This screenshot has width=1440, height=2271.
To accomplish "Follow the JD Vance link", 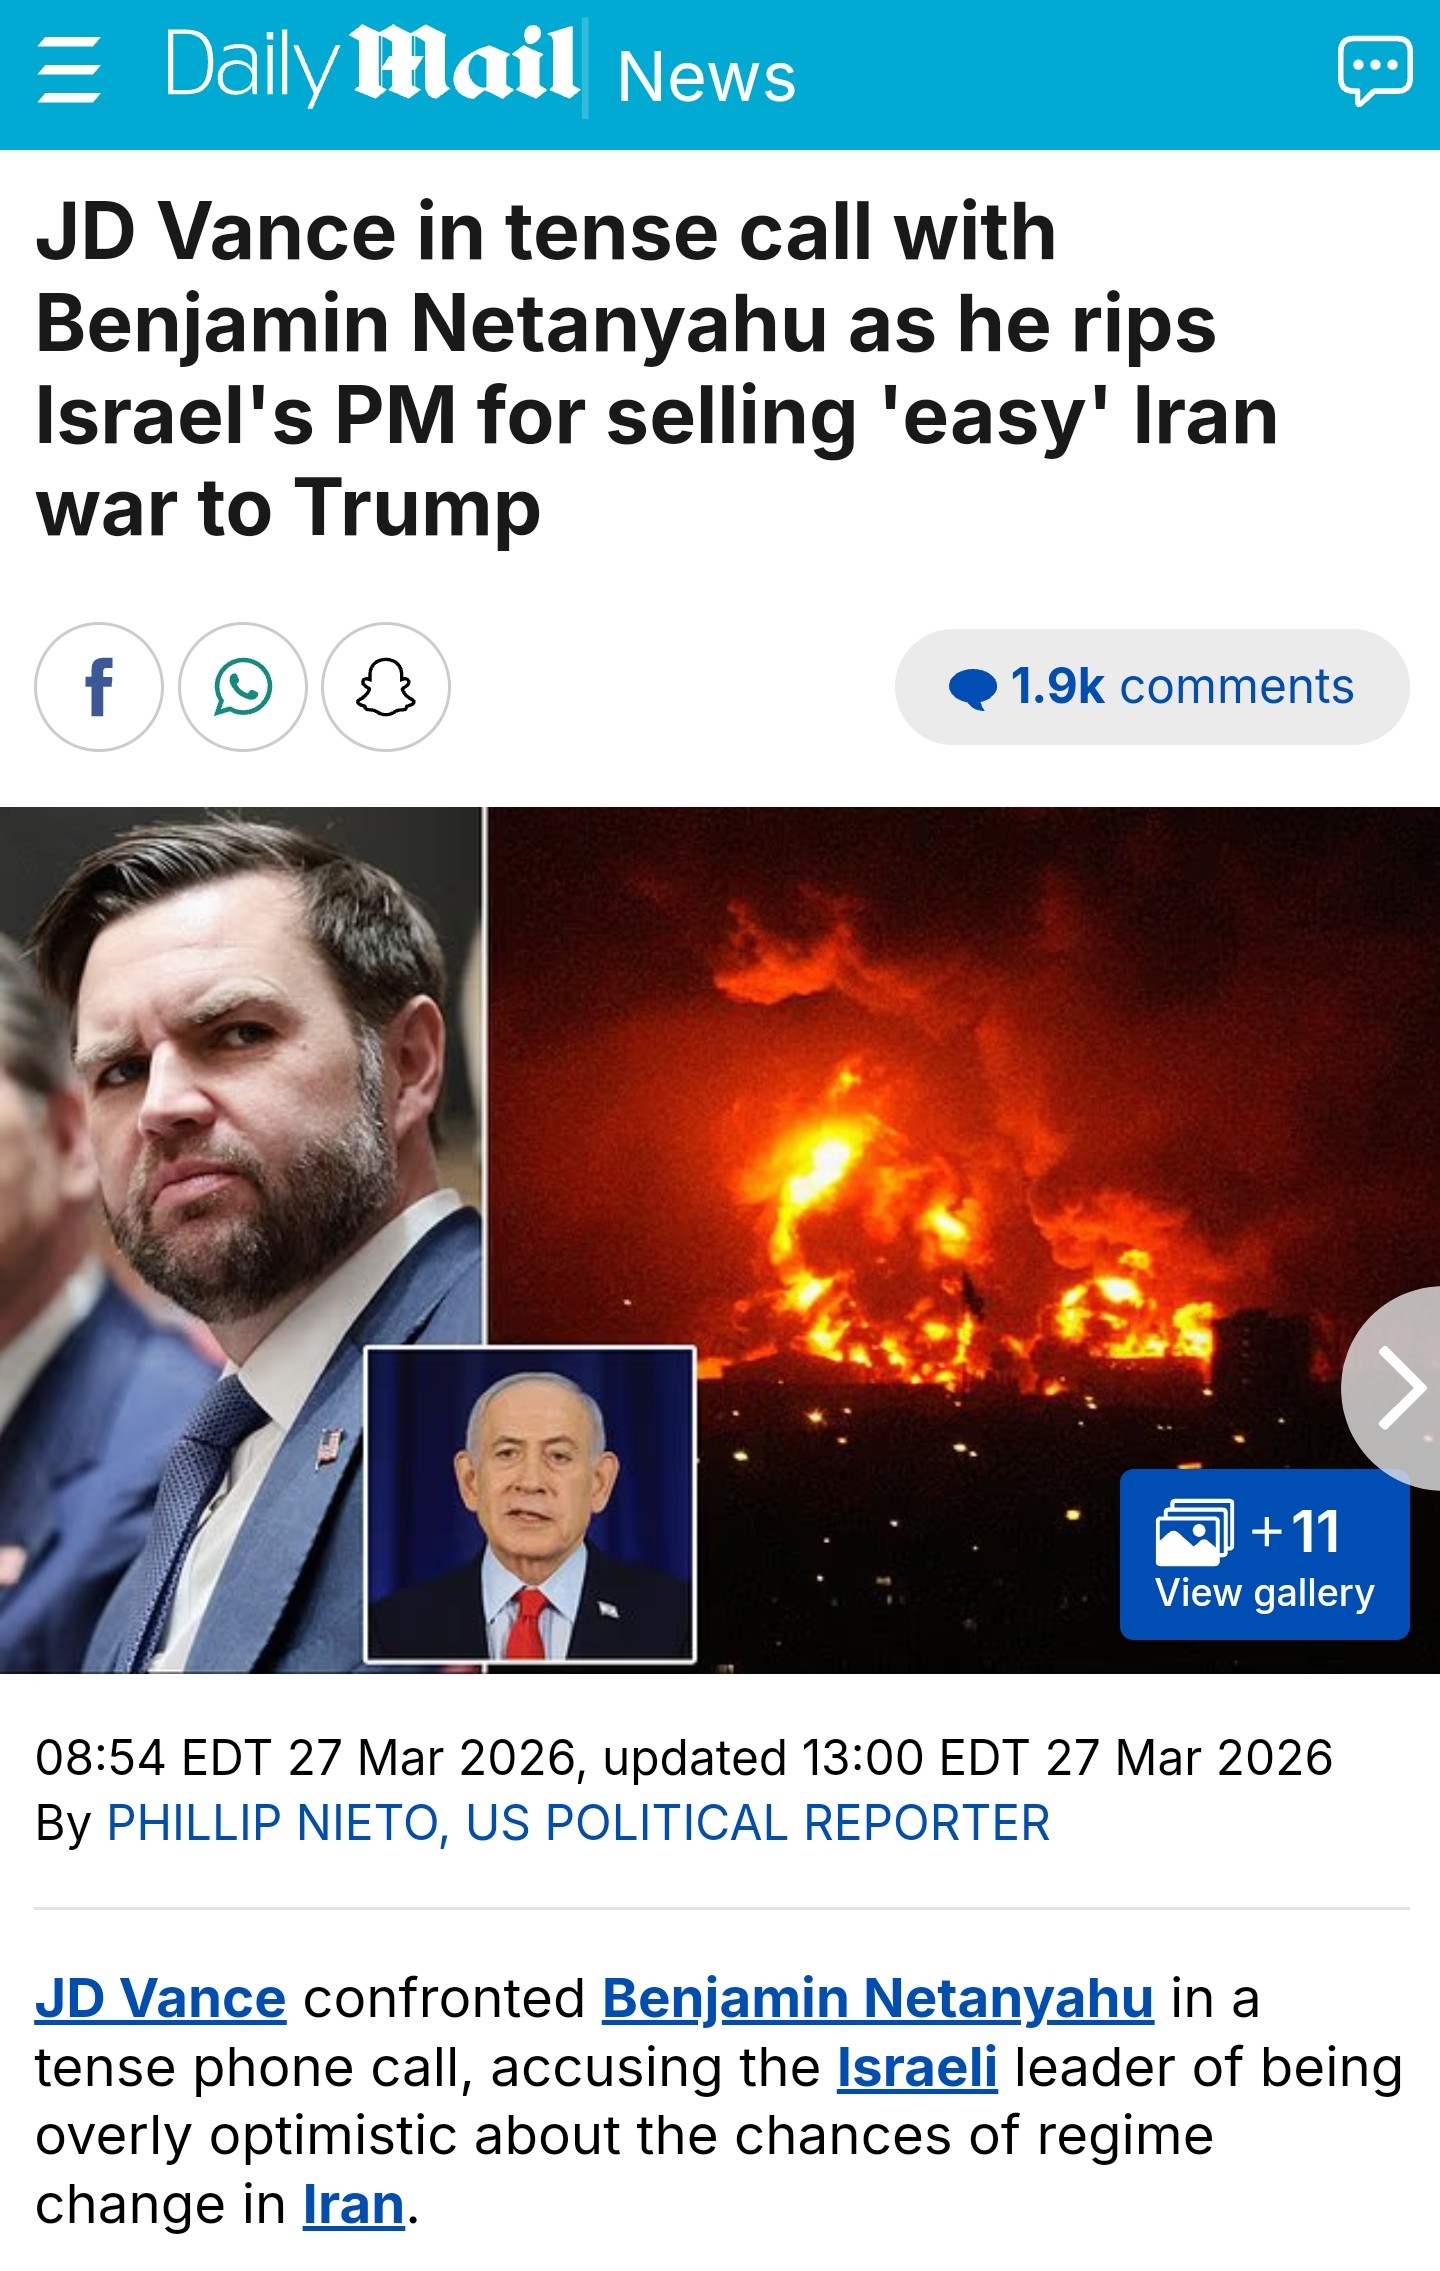I will (x=161, y=2000).
